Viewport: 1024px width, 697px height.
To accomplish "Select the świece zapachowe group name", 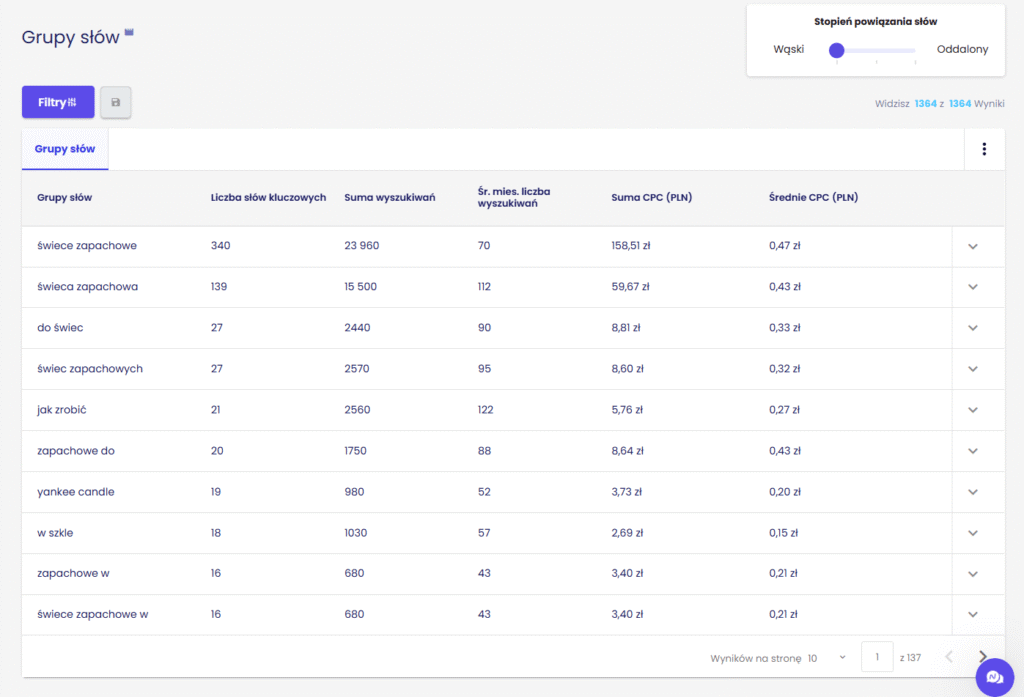I will coord(87,246).
